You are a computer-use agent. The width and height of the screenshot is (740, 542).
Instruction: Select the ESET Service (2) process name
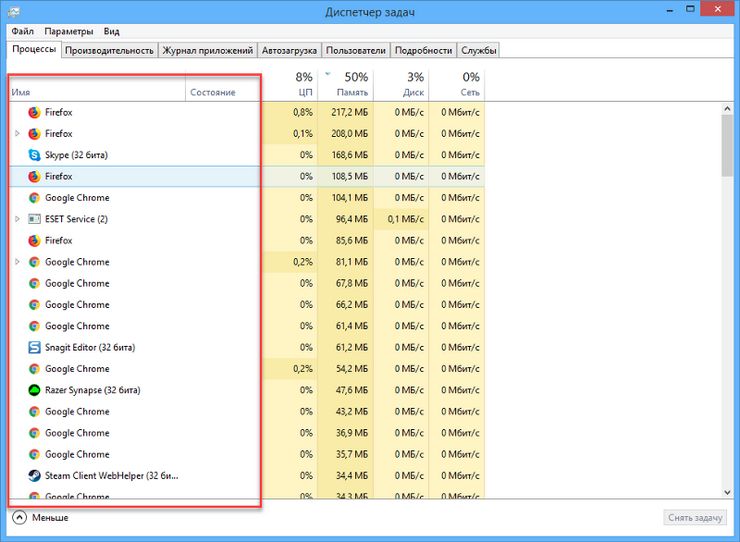76,219
